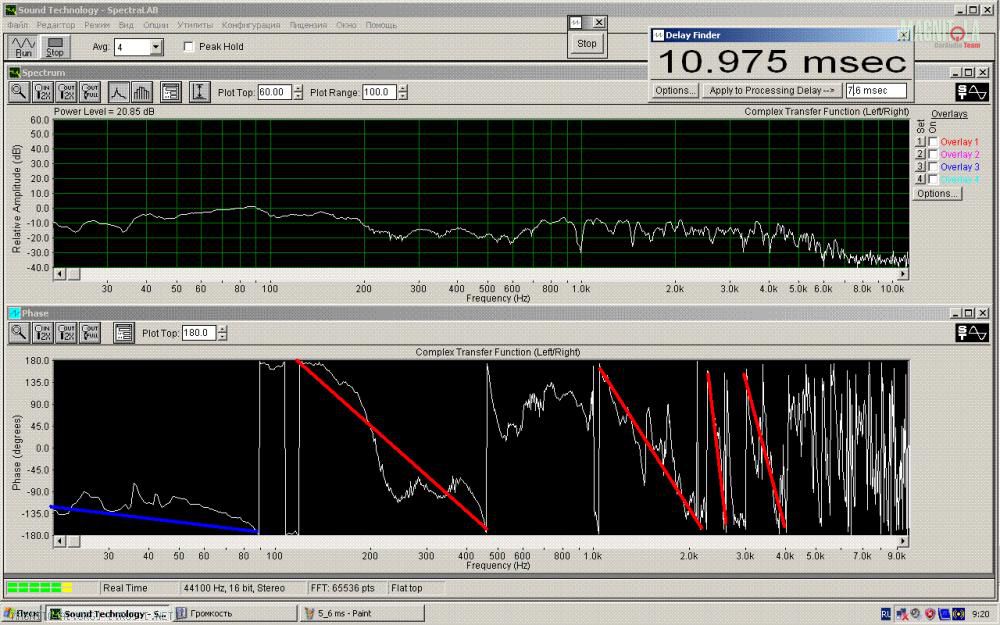
Task: Click the Spectrum window title icon
Action: 14,73
